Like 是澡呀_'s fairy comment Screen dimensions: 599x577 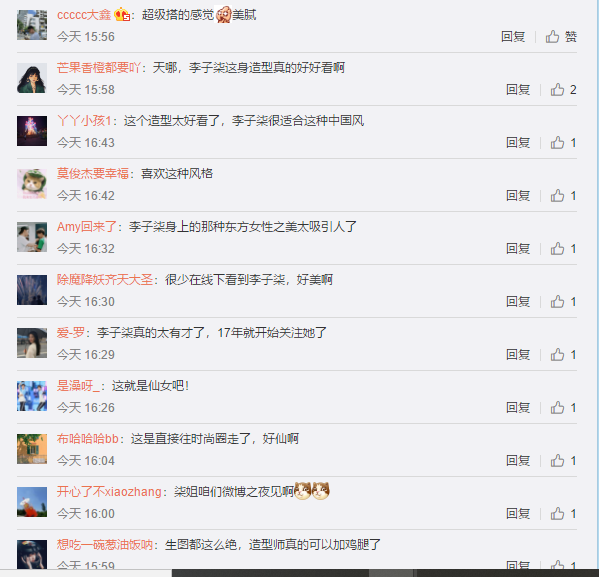563,408
